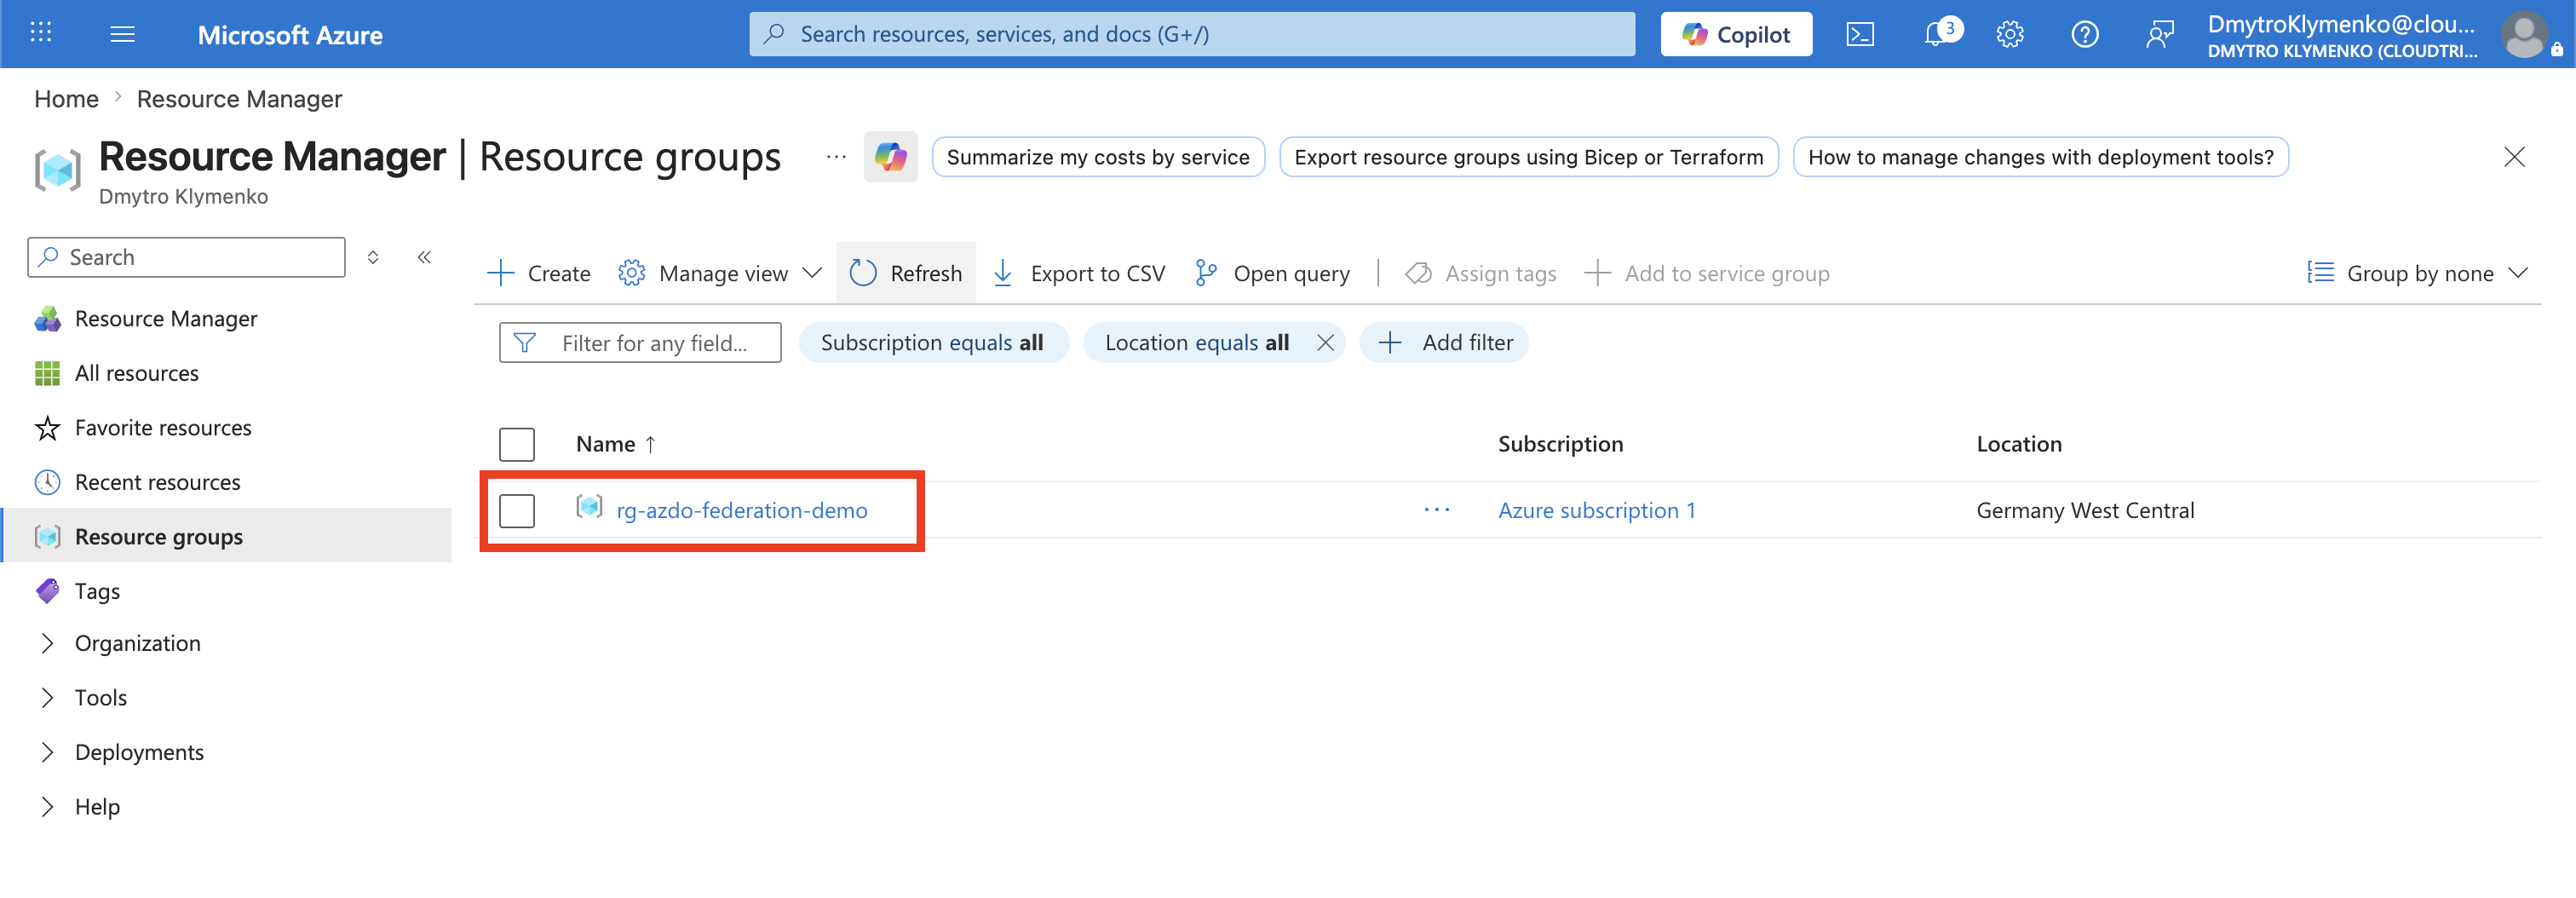Click the Favorite resources star icon
Viewport: 2576px width, 898px height.
[x=47, y=428]
